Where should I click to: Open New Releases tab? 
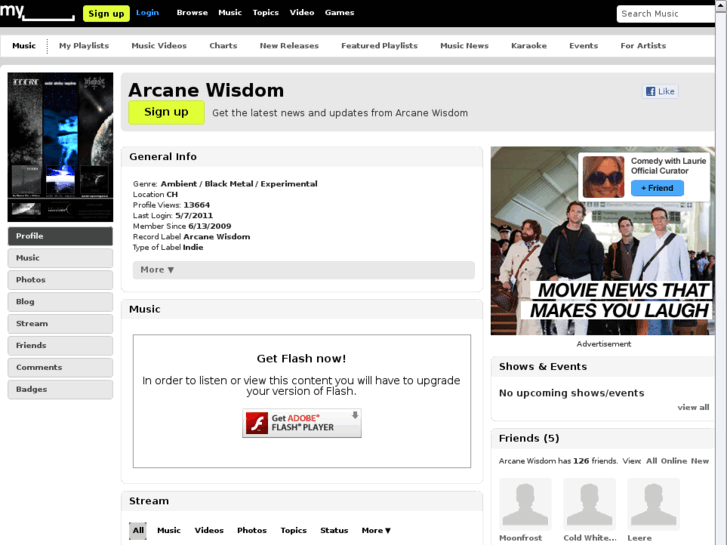(289, 45)
